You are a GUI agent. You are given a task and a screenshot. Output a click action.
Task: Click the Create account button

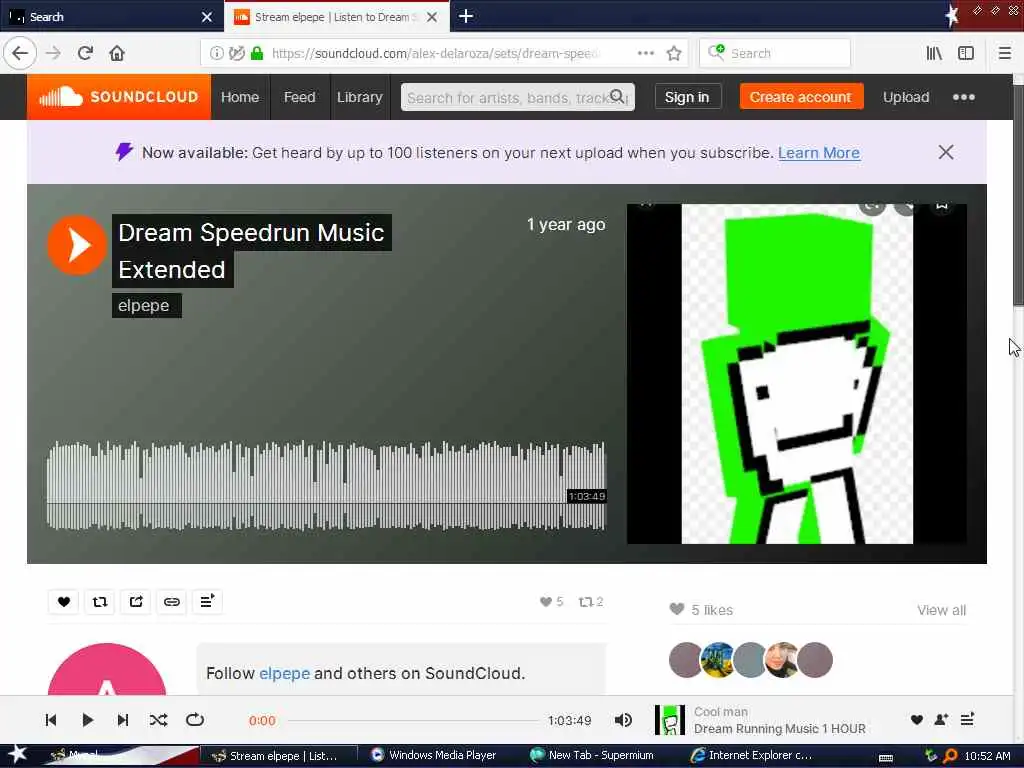(801, 97)
